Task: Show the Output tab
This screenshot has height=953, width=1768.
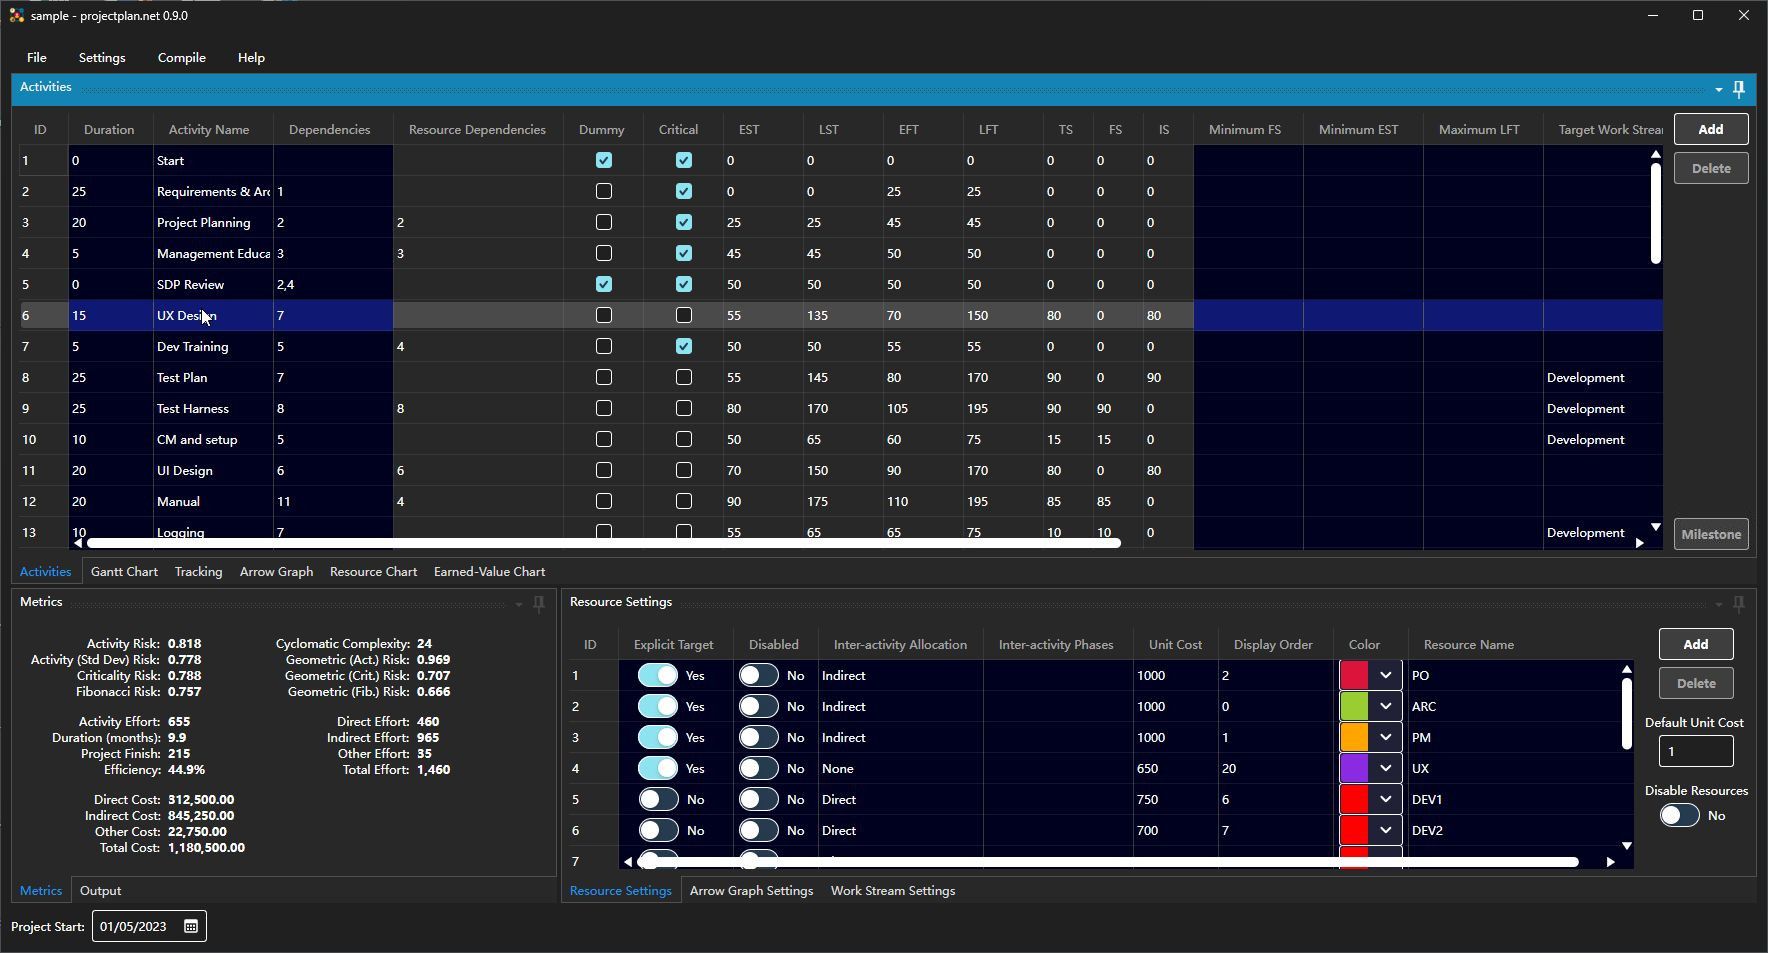Action: click(100, 891)
